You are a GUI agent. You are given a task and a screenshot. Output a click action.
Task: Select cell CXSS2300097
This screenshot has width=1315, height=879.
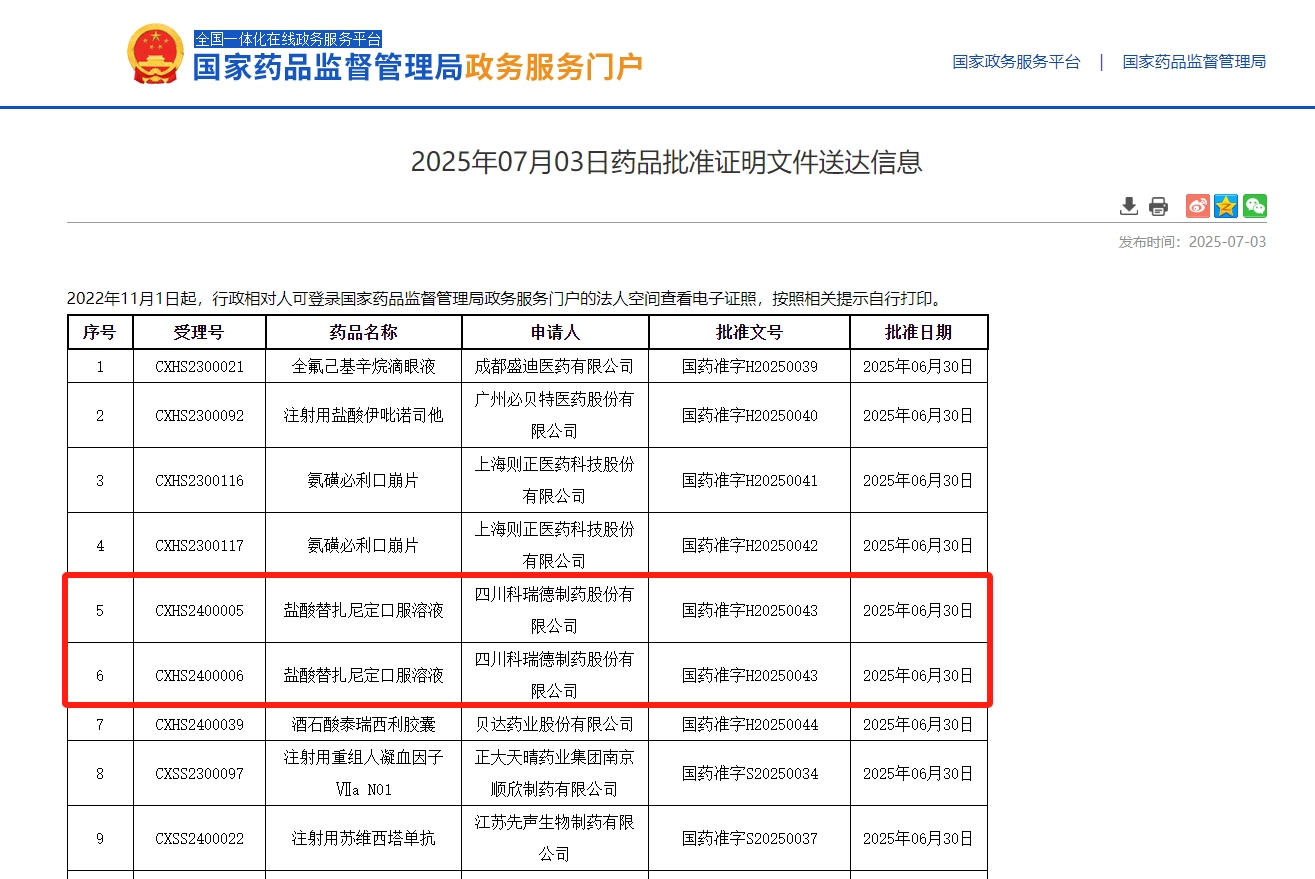click(x=199, y=773)
